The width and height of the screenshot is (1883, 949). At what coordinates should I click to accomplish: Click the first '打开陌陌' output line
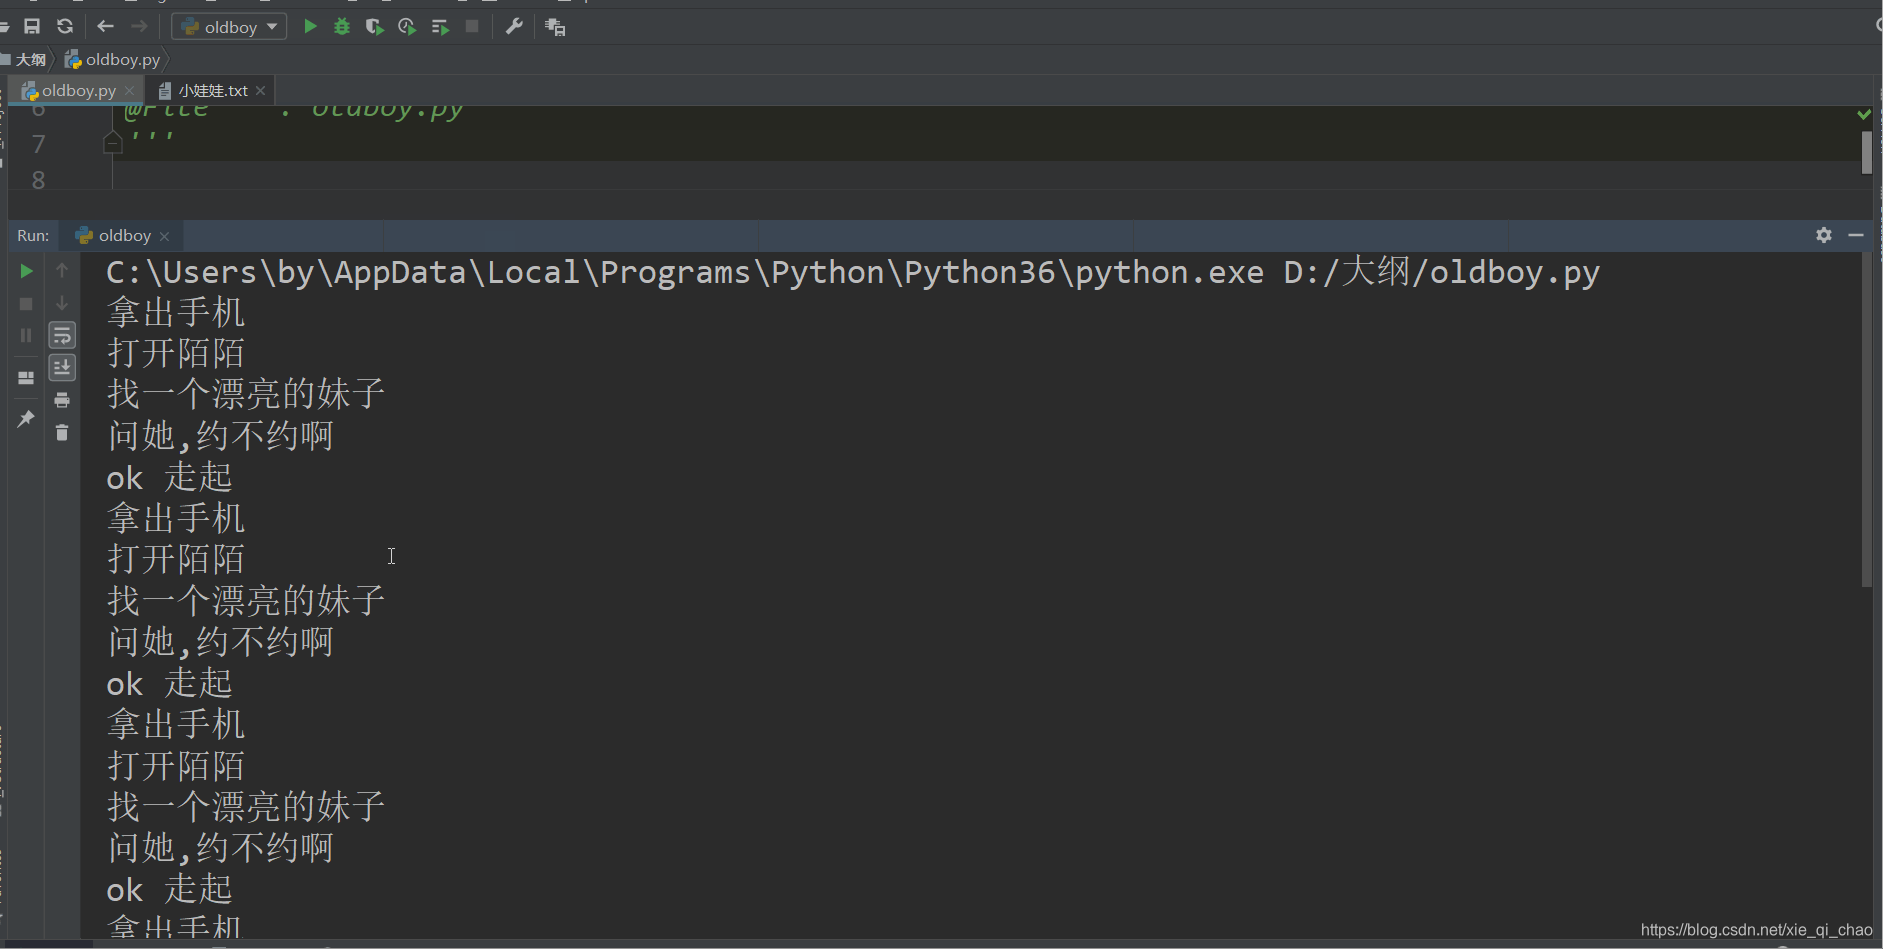(176, 353)
